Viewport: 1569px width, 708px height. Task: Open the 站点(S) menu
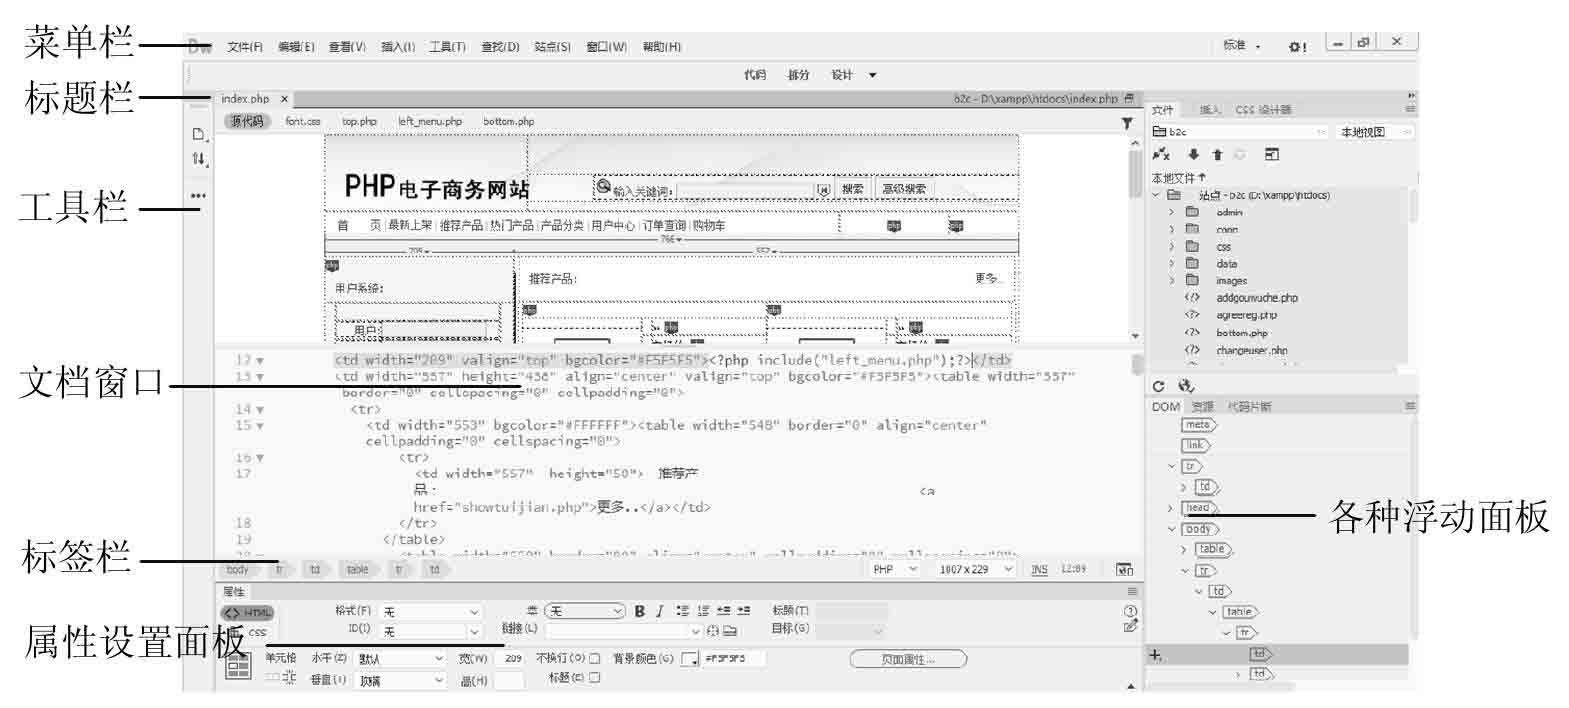point(552,47)
